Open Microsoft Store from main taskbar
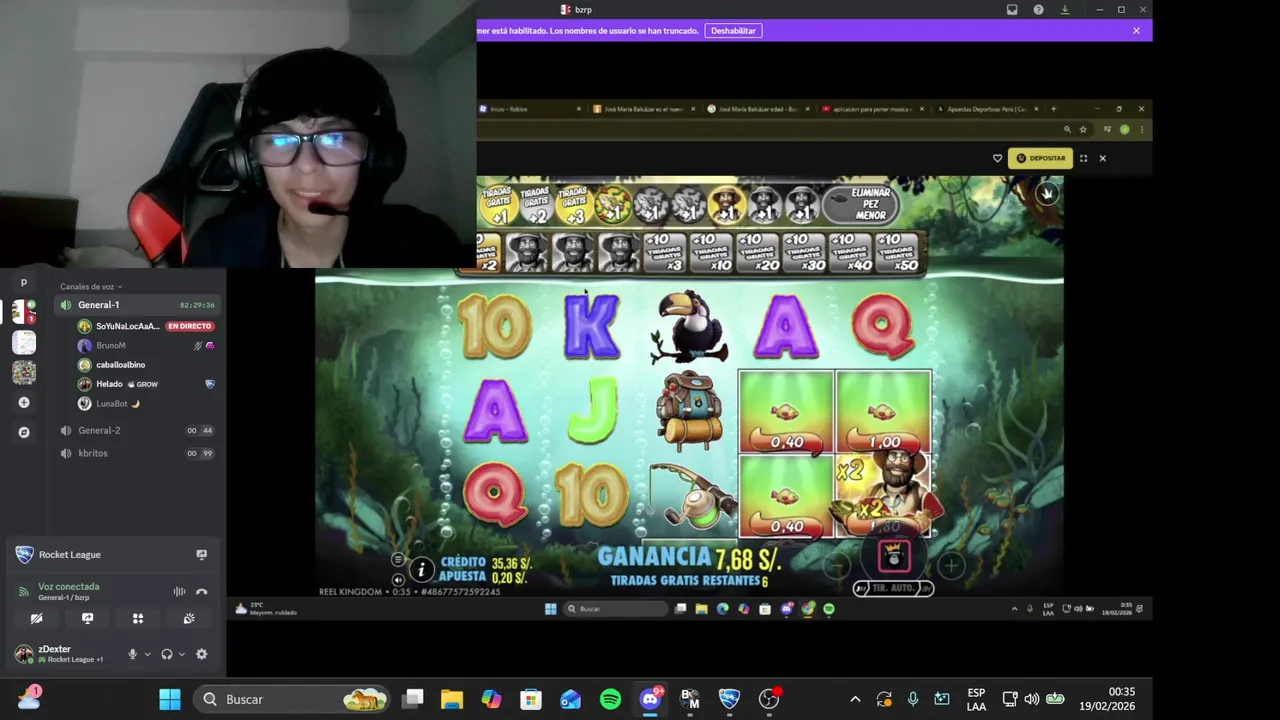 pos(531,699)
